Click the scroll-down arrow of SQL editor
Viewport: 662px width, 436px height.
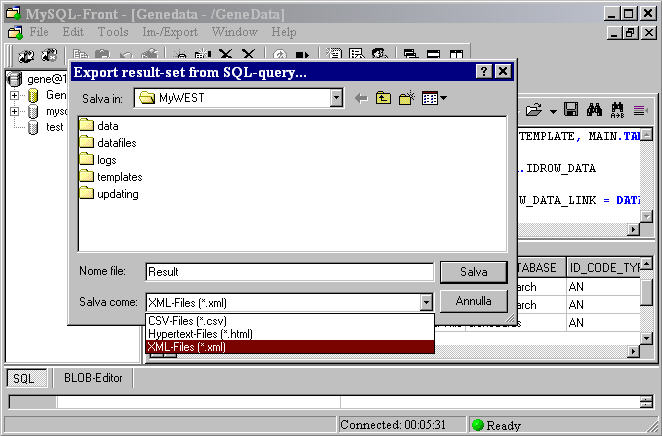pos(646,217)
